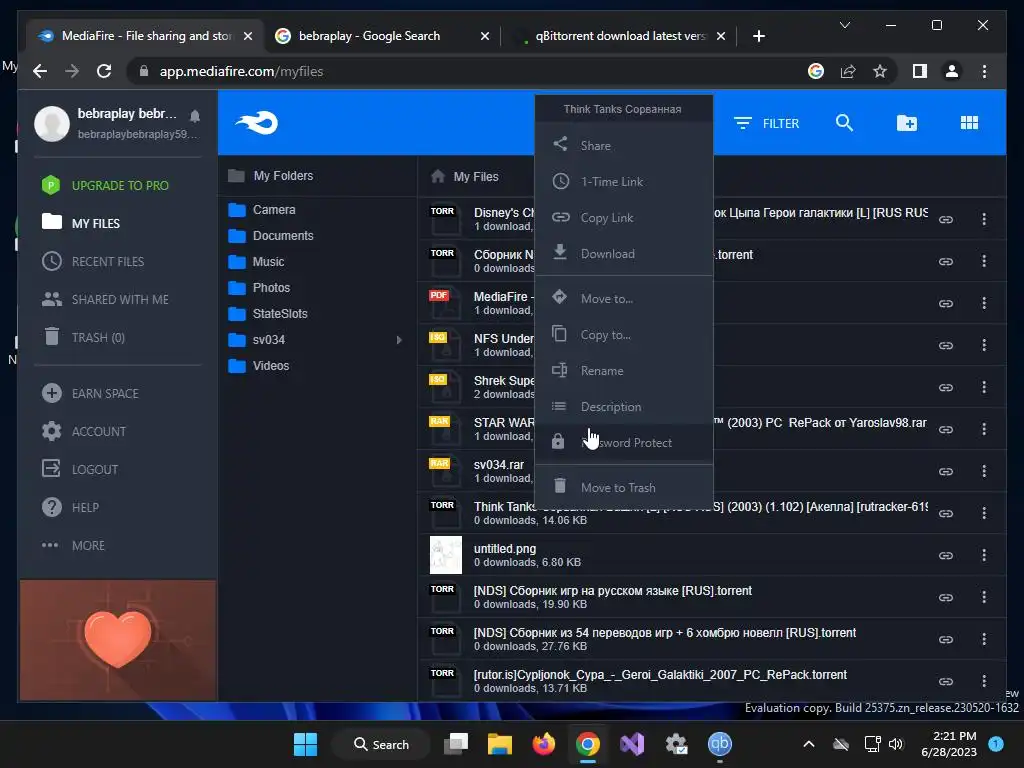Select Rename in context menu
The image size is (1024, 768).
[x=624, y=370]
